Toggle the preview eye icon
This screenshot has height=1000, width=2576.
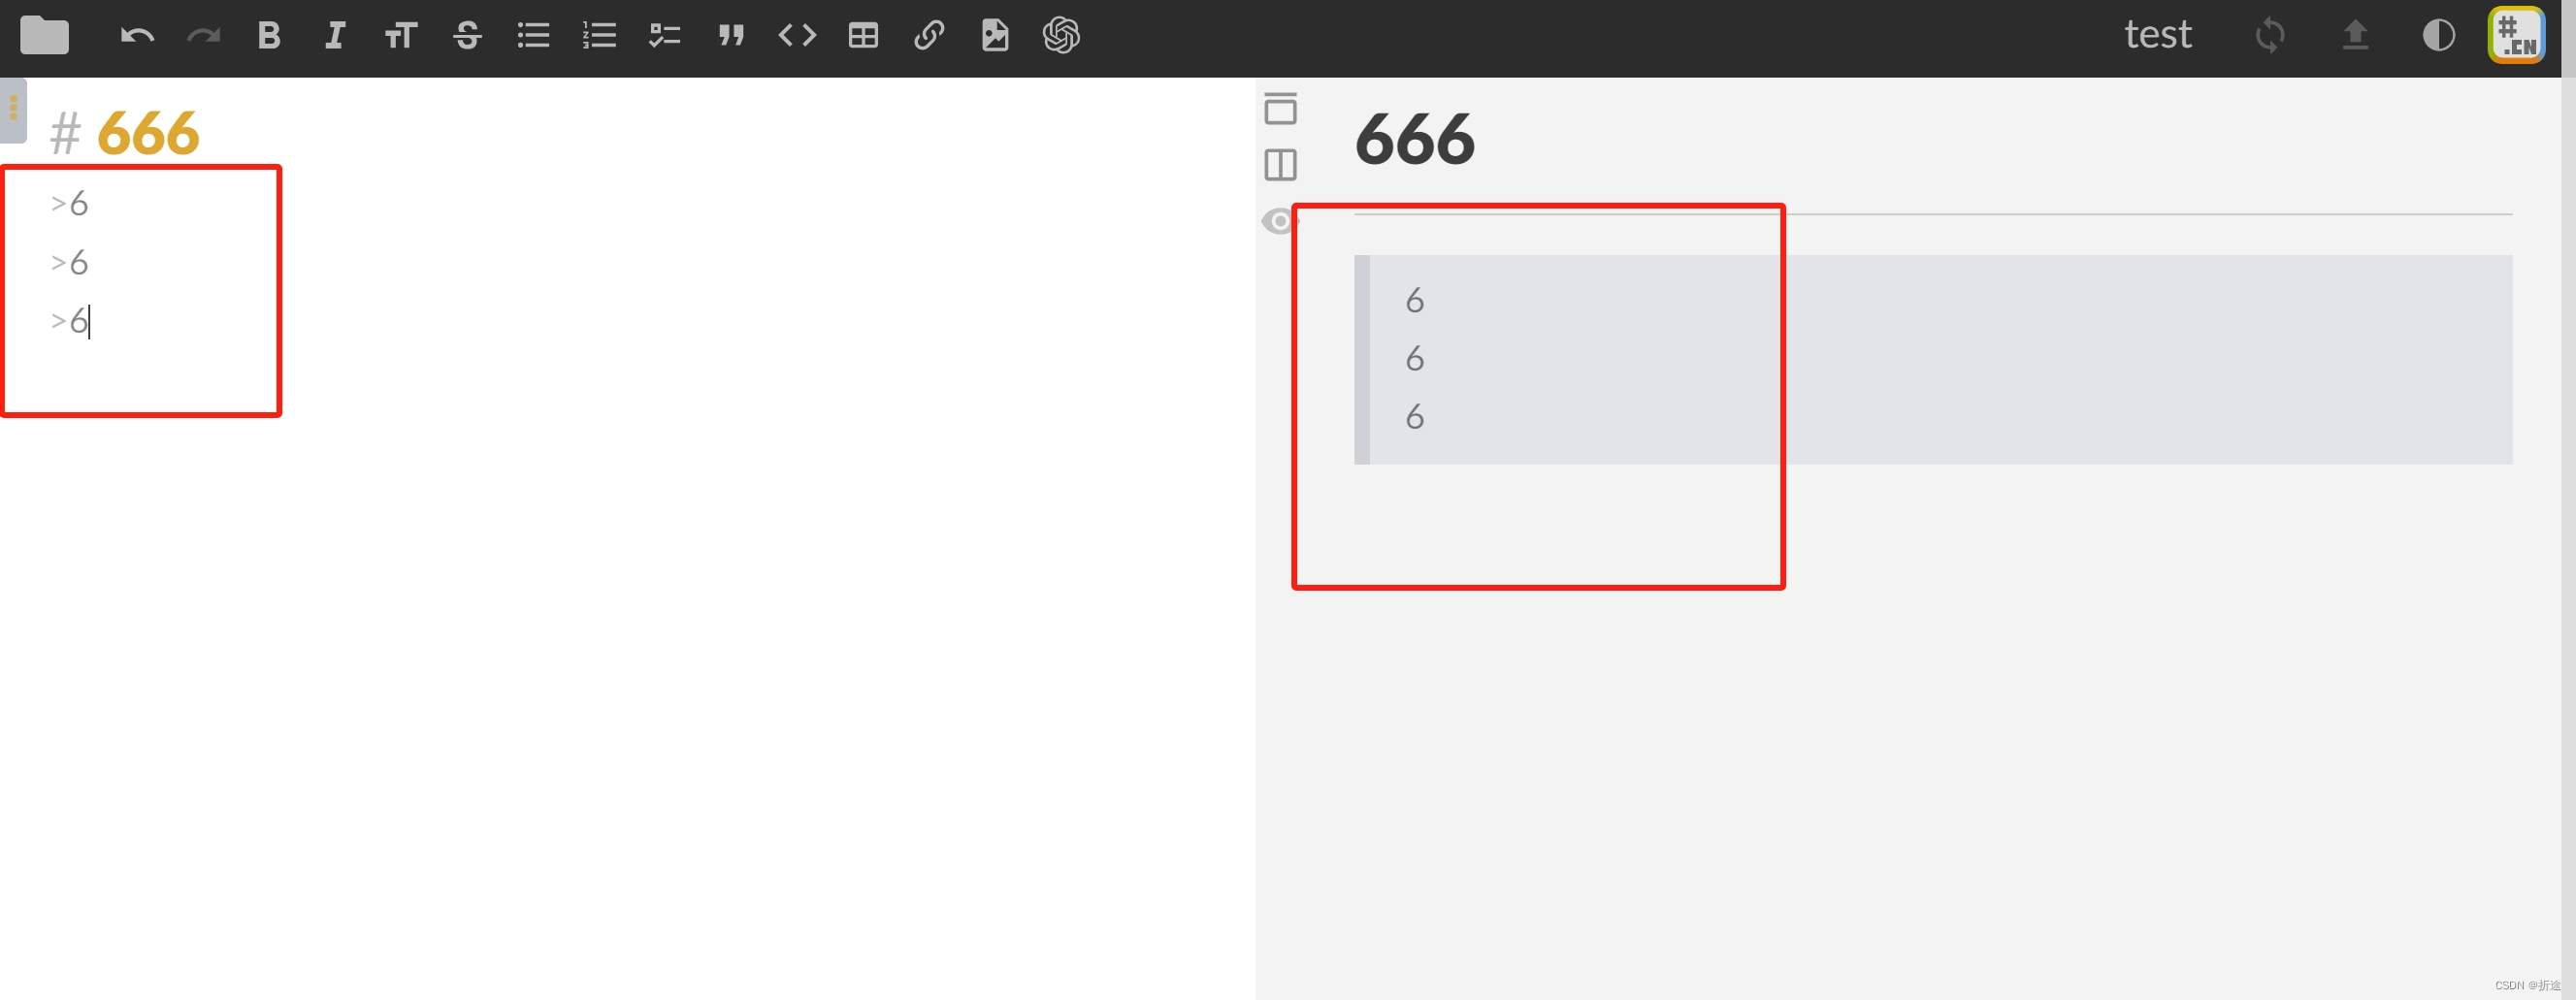point(1279,221)
